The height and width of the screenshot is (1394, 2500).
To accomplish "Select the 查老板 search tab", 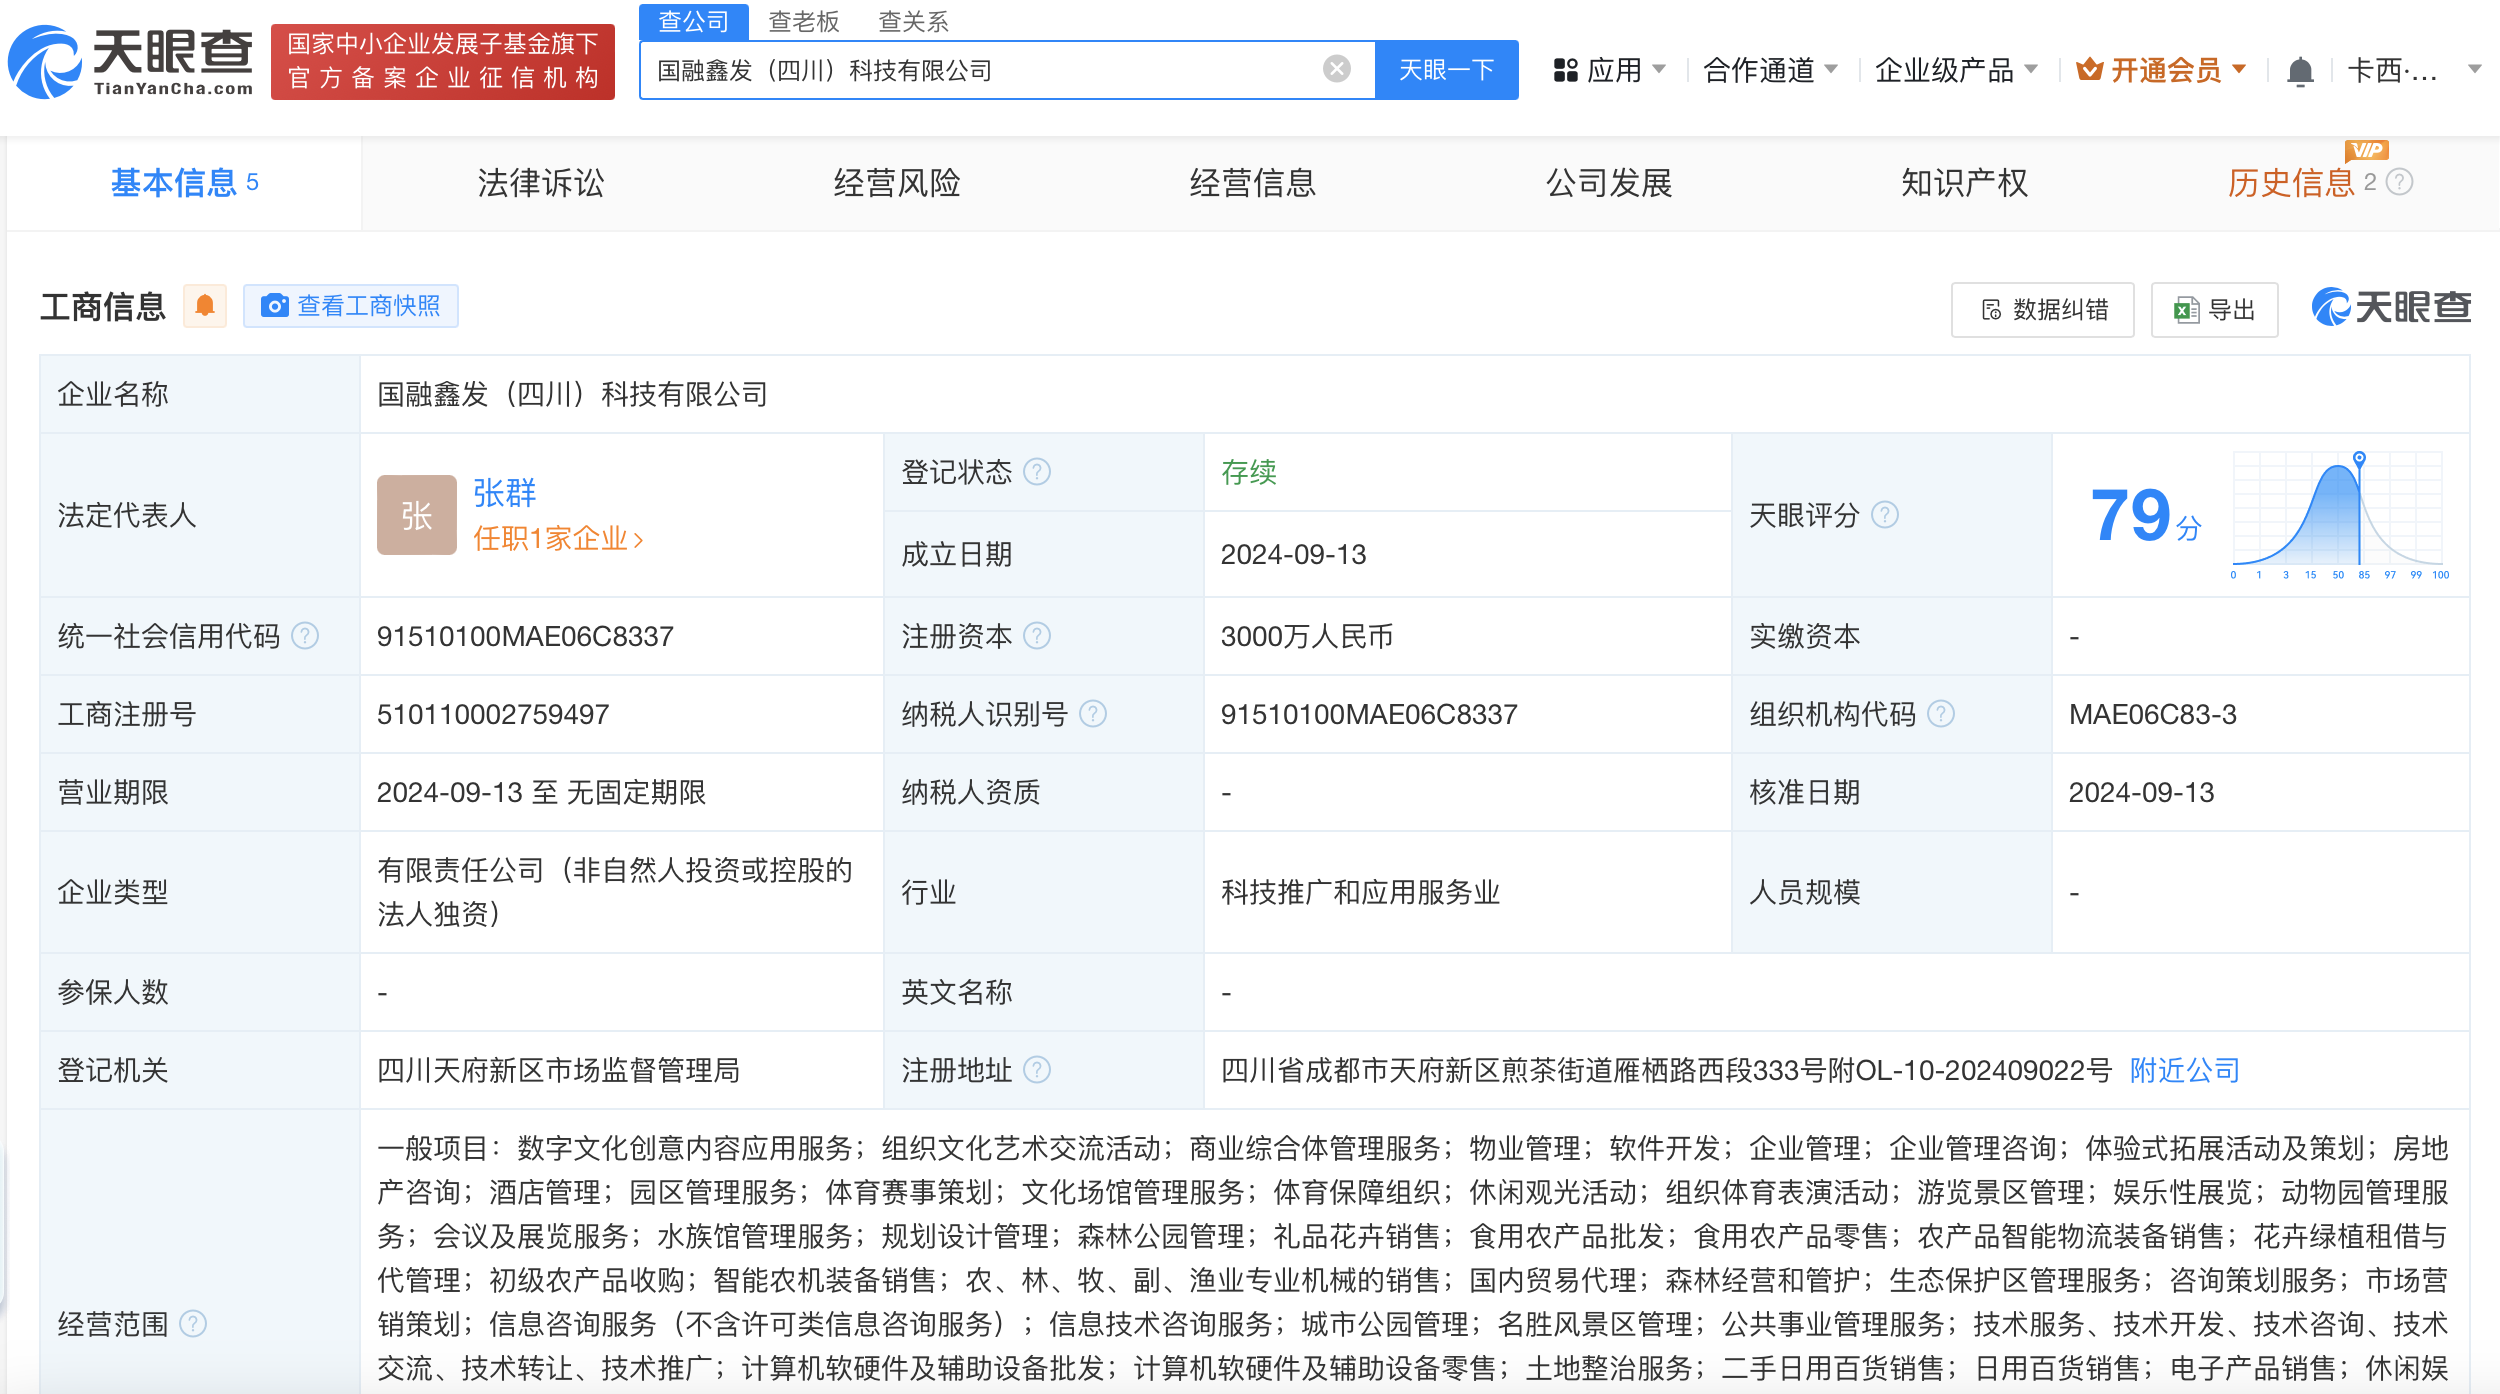I will (805, 21).
